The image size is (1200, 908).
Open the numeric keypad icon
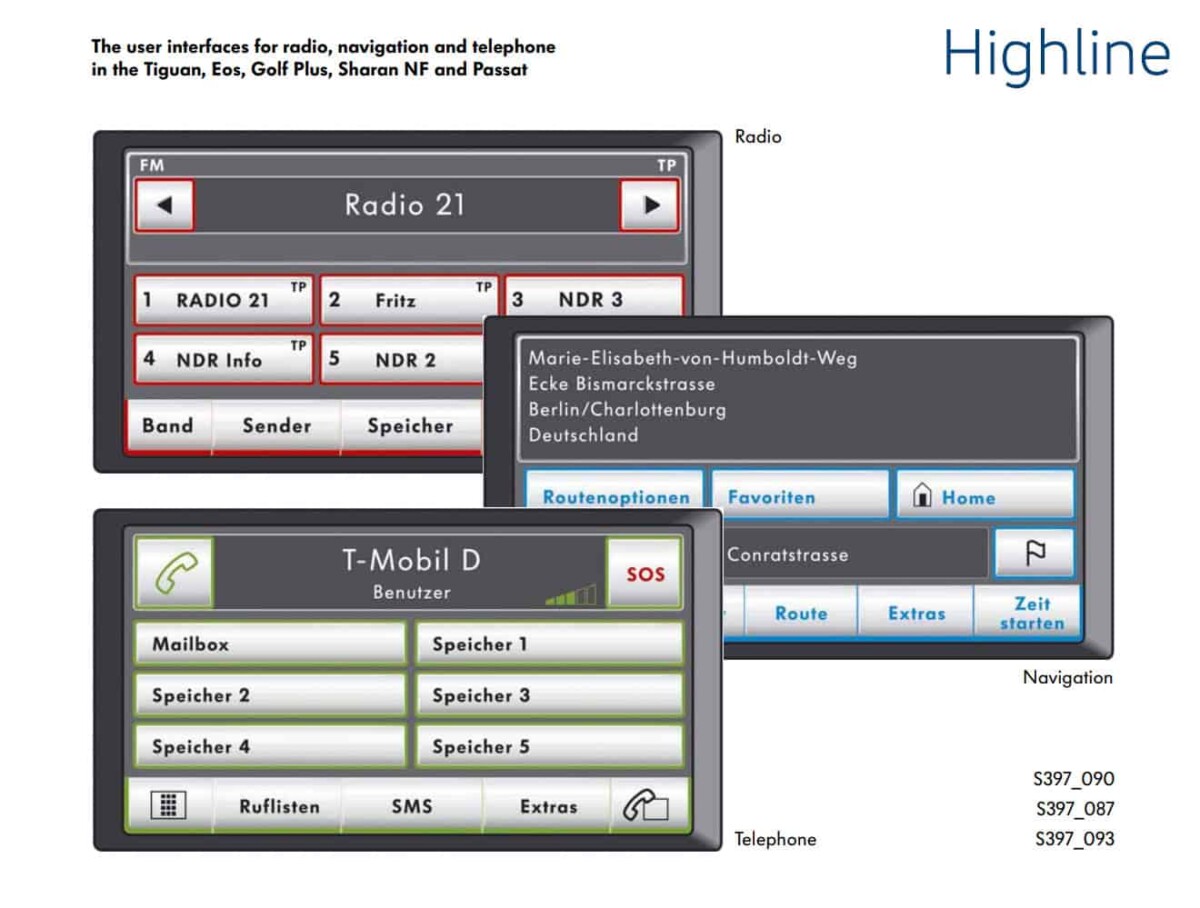pyautogui.click(x=168, y=806)
